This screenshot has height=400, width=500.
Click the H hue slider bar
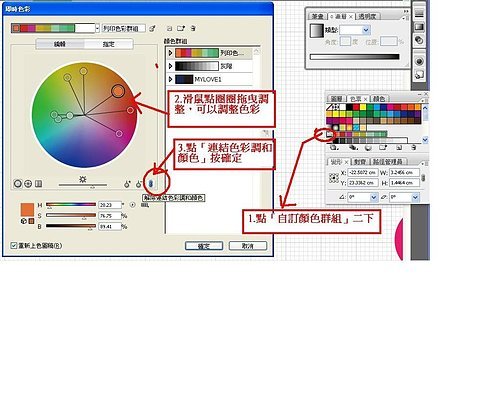(71, 204)
